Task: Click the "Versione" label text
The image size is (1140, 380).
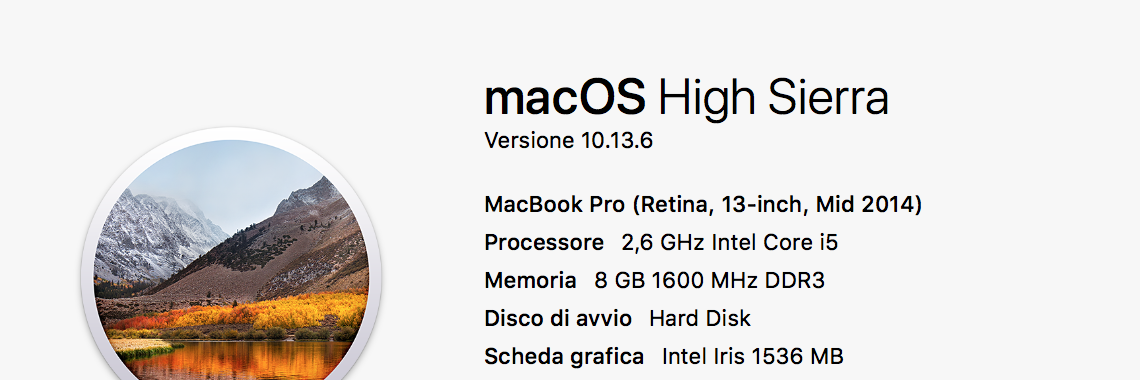Action: [530, 140]
